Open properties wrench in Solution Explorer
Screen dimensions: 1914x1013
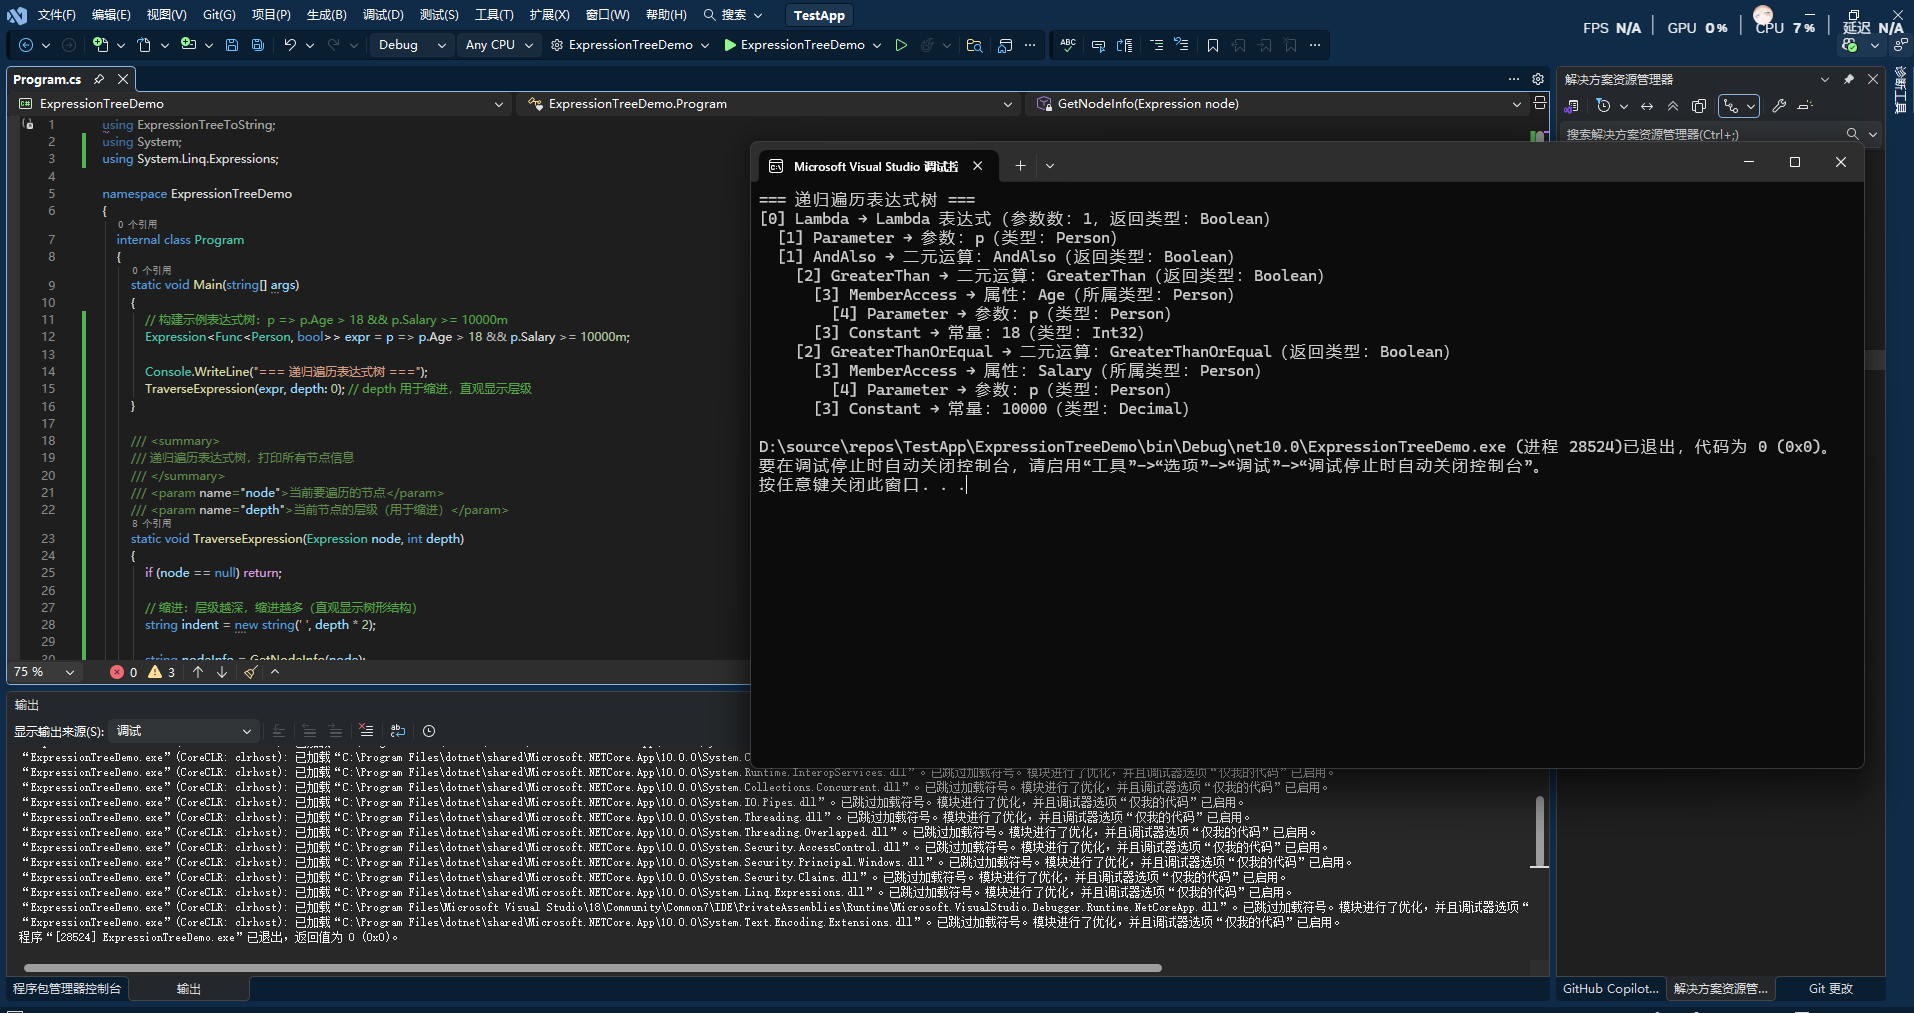coord(1779,106)
